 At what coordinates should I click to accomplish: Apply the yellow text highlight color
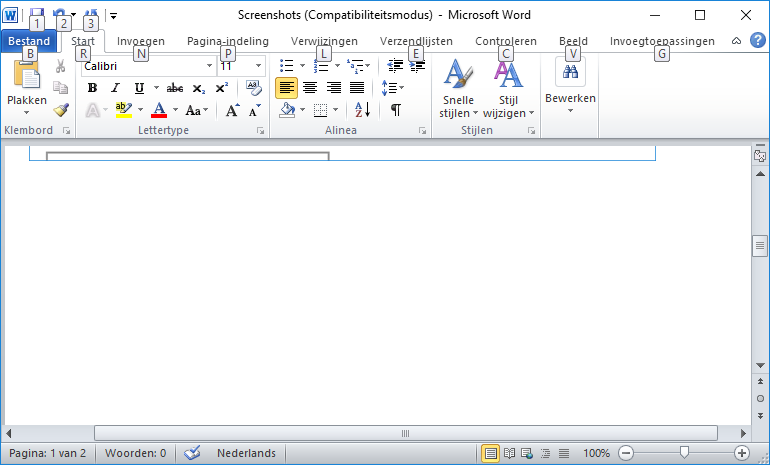click(x=124, y=110)
